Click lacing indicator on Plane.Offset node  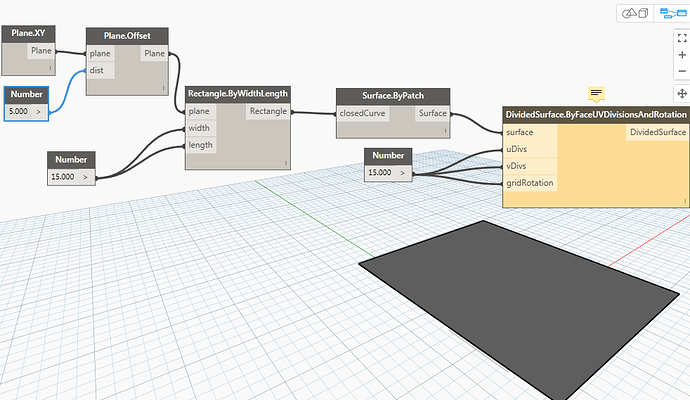(x=165, y=89)
